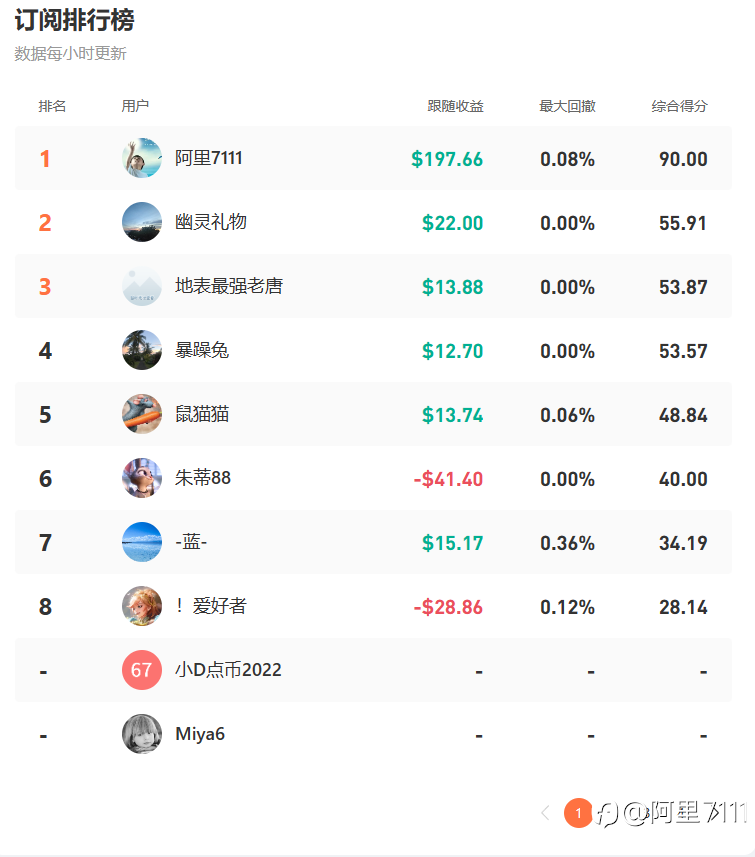Click 跟随收益 column header

coord(455,106)
